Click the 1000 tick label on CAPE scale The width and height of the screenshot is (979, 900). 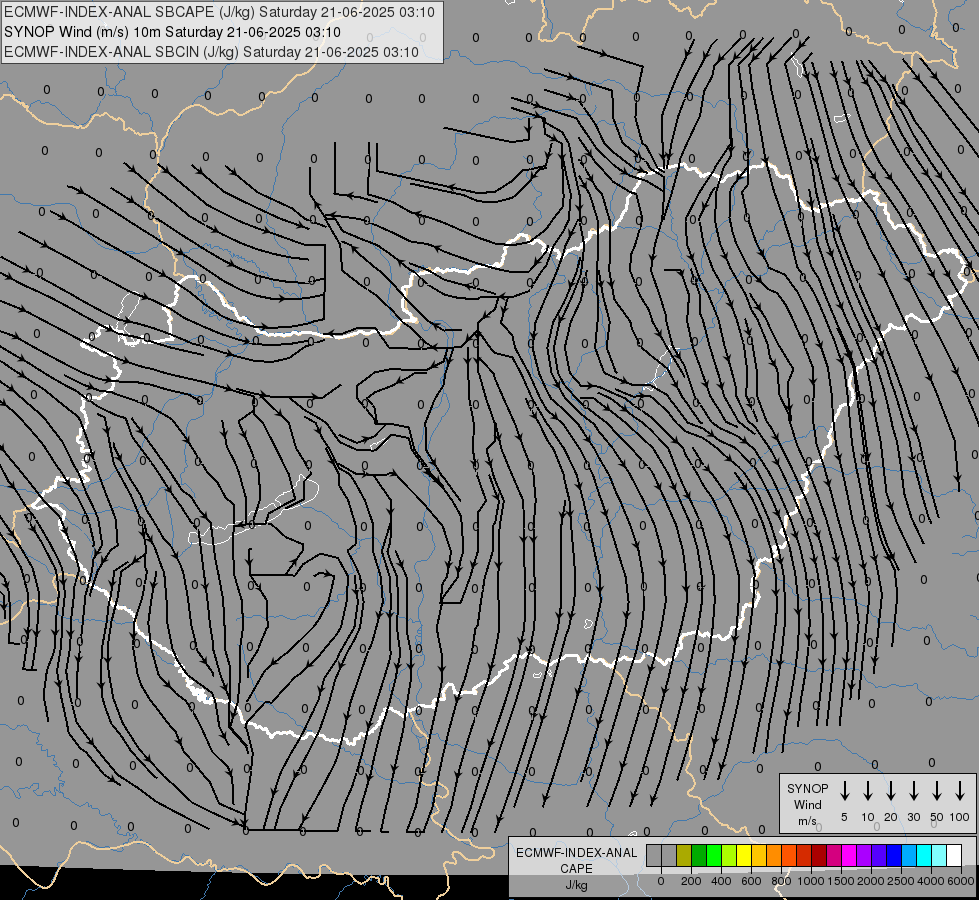[x=811, y=881]
